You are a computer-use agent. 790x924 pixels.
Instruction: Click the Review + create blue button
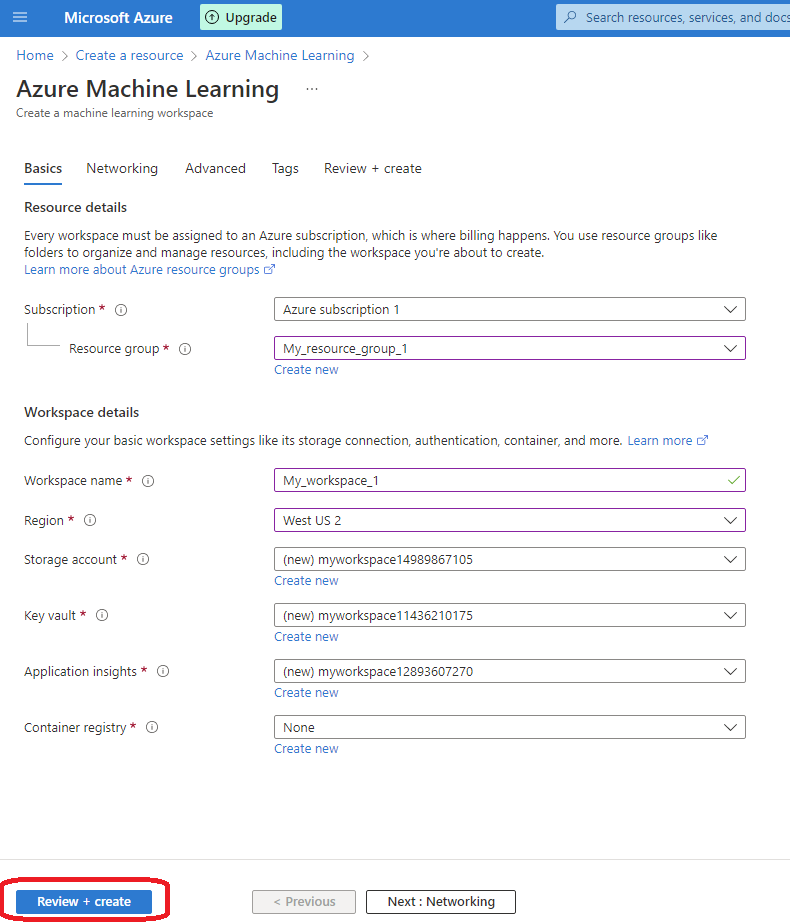[84, 902]
